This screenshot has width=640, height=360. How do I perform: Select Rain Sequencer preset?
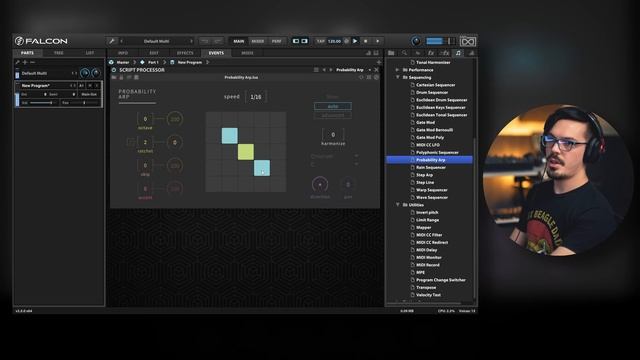431,167
